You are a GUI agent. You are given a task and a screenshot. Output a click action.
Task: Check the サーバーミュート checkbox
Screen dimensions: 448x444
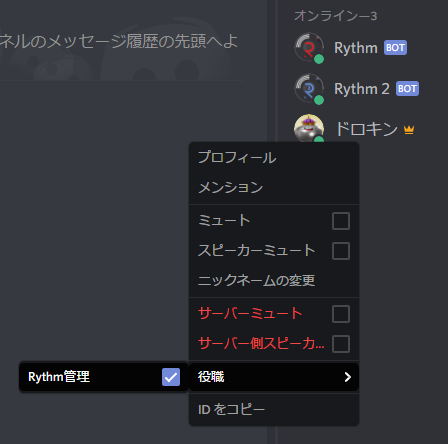pyautogui.click(x=341, y=314)
